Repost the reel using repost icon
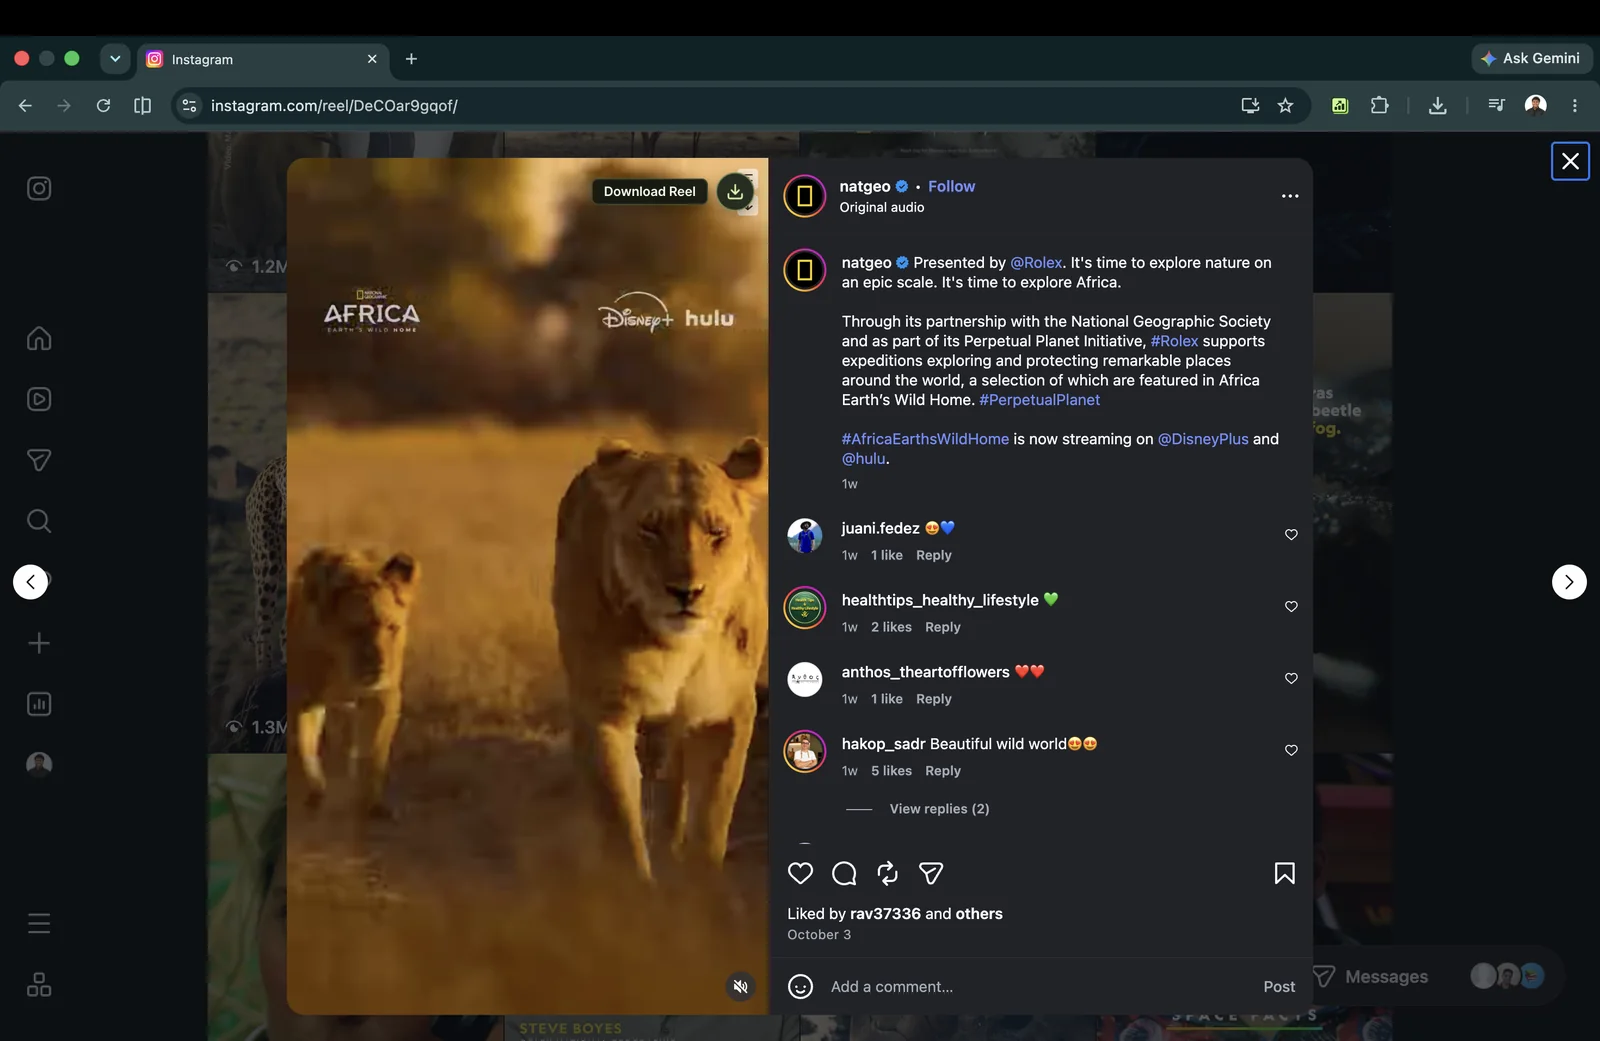The width and height of the screenshot is (1600, 1041). tap(888, 873)
